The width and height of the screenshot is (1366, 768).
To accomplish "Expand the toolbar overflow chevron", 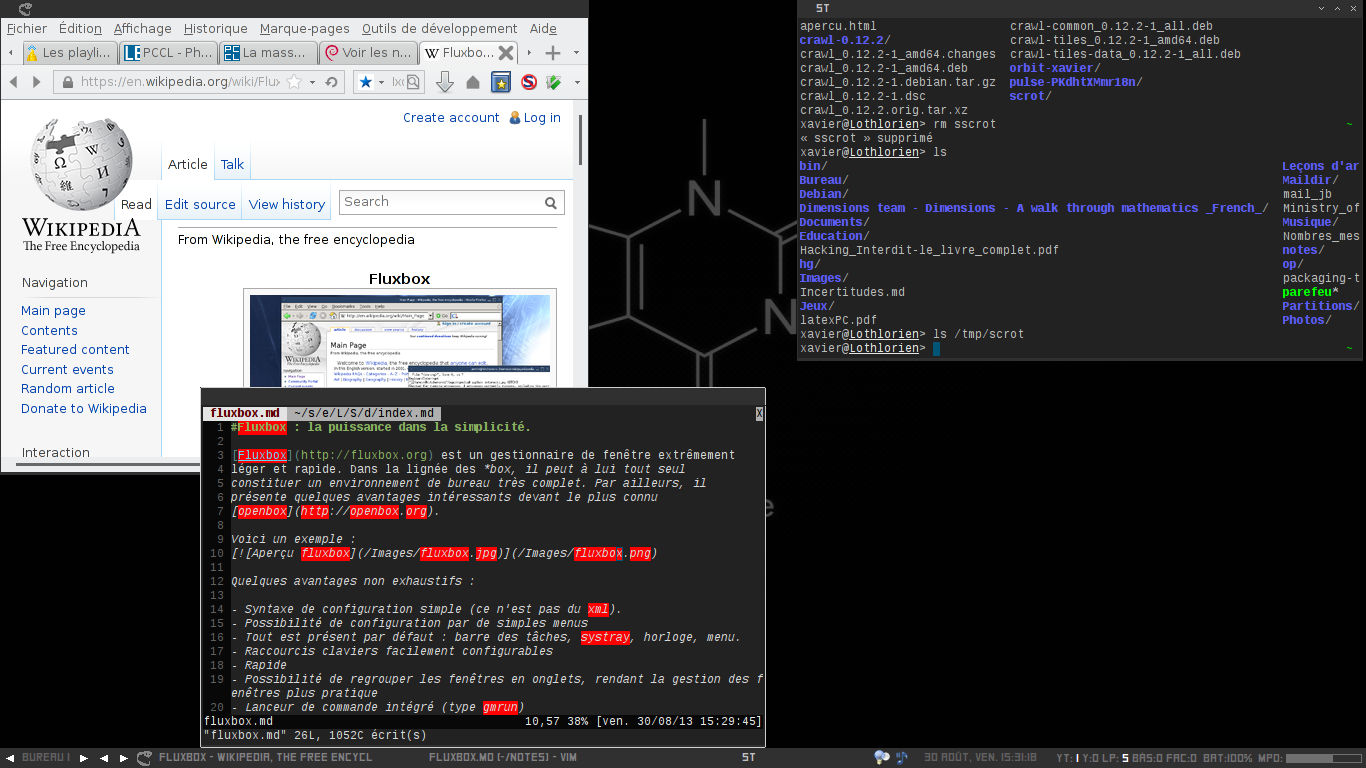I will click(578, 82).
